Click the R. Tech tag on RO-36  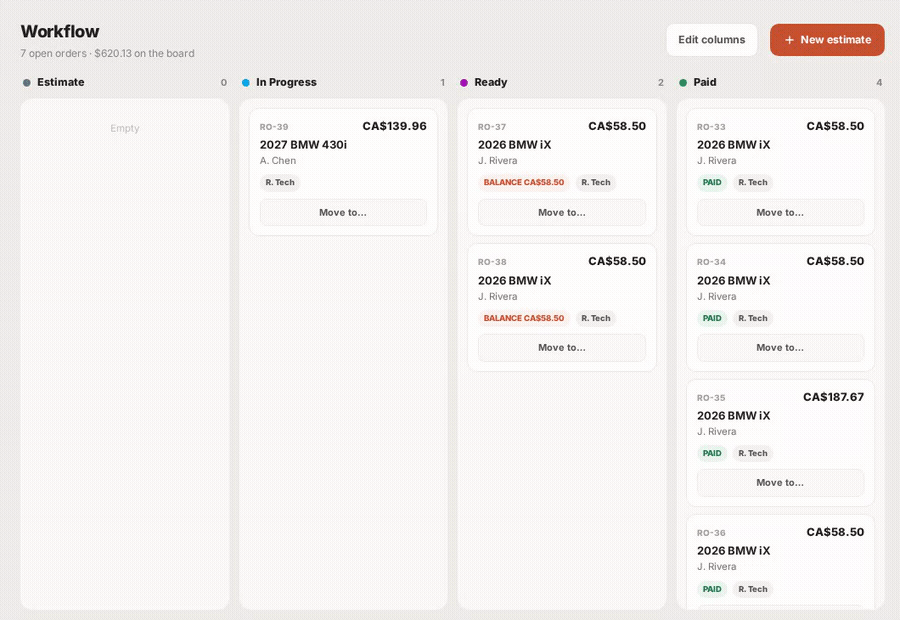click(x=752, y=589)
